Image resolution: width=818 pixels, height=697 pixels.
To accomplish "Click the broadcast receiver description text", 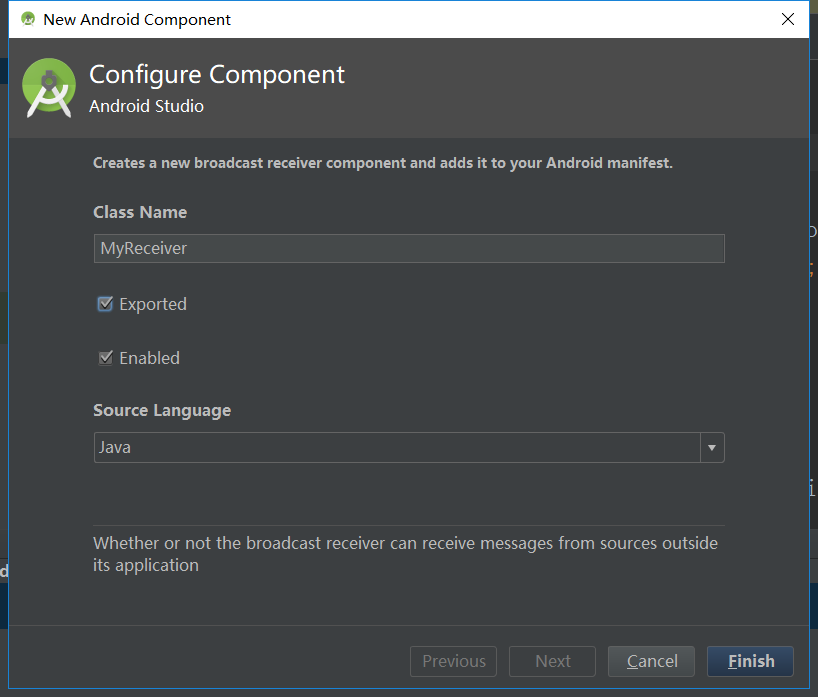I will pos(382,163).
